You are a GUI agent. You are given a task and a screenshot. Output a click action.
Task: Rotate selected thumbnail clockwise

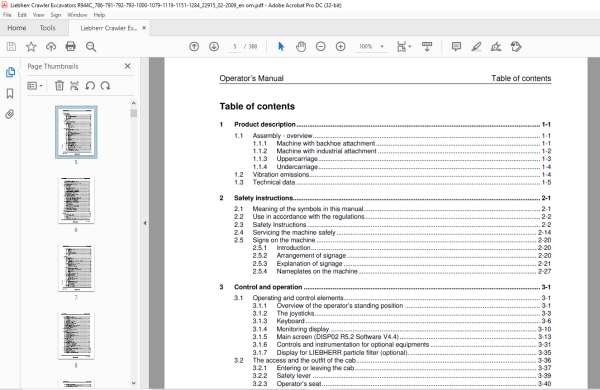pyautogui.click(x=105, y=86)
